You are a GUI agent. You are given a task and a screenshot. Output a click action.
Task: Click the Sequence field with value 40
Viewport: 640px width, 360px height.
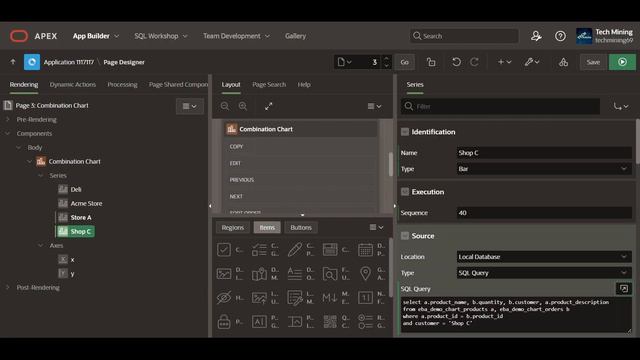point(544,213)
